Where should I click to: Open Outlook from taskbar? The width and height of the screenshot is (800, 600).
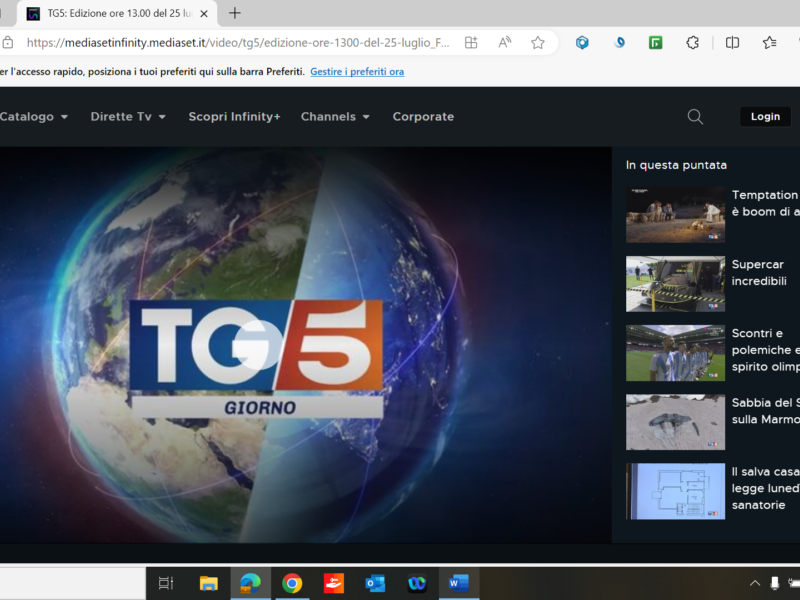(x=375, y=583)
